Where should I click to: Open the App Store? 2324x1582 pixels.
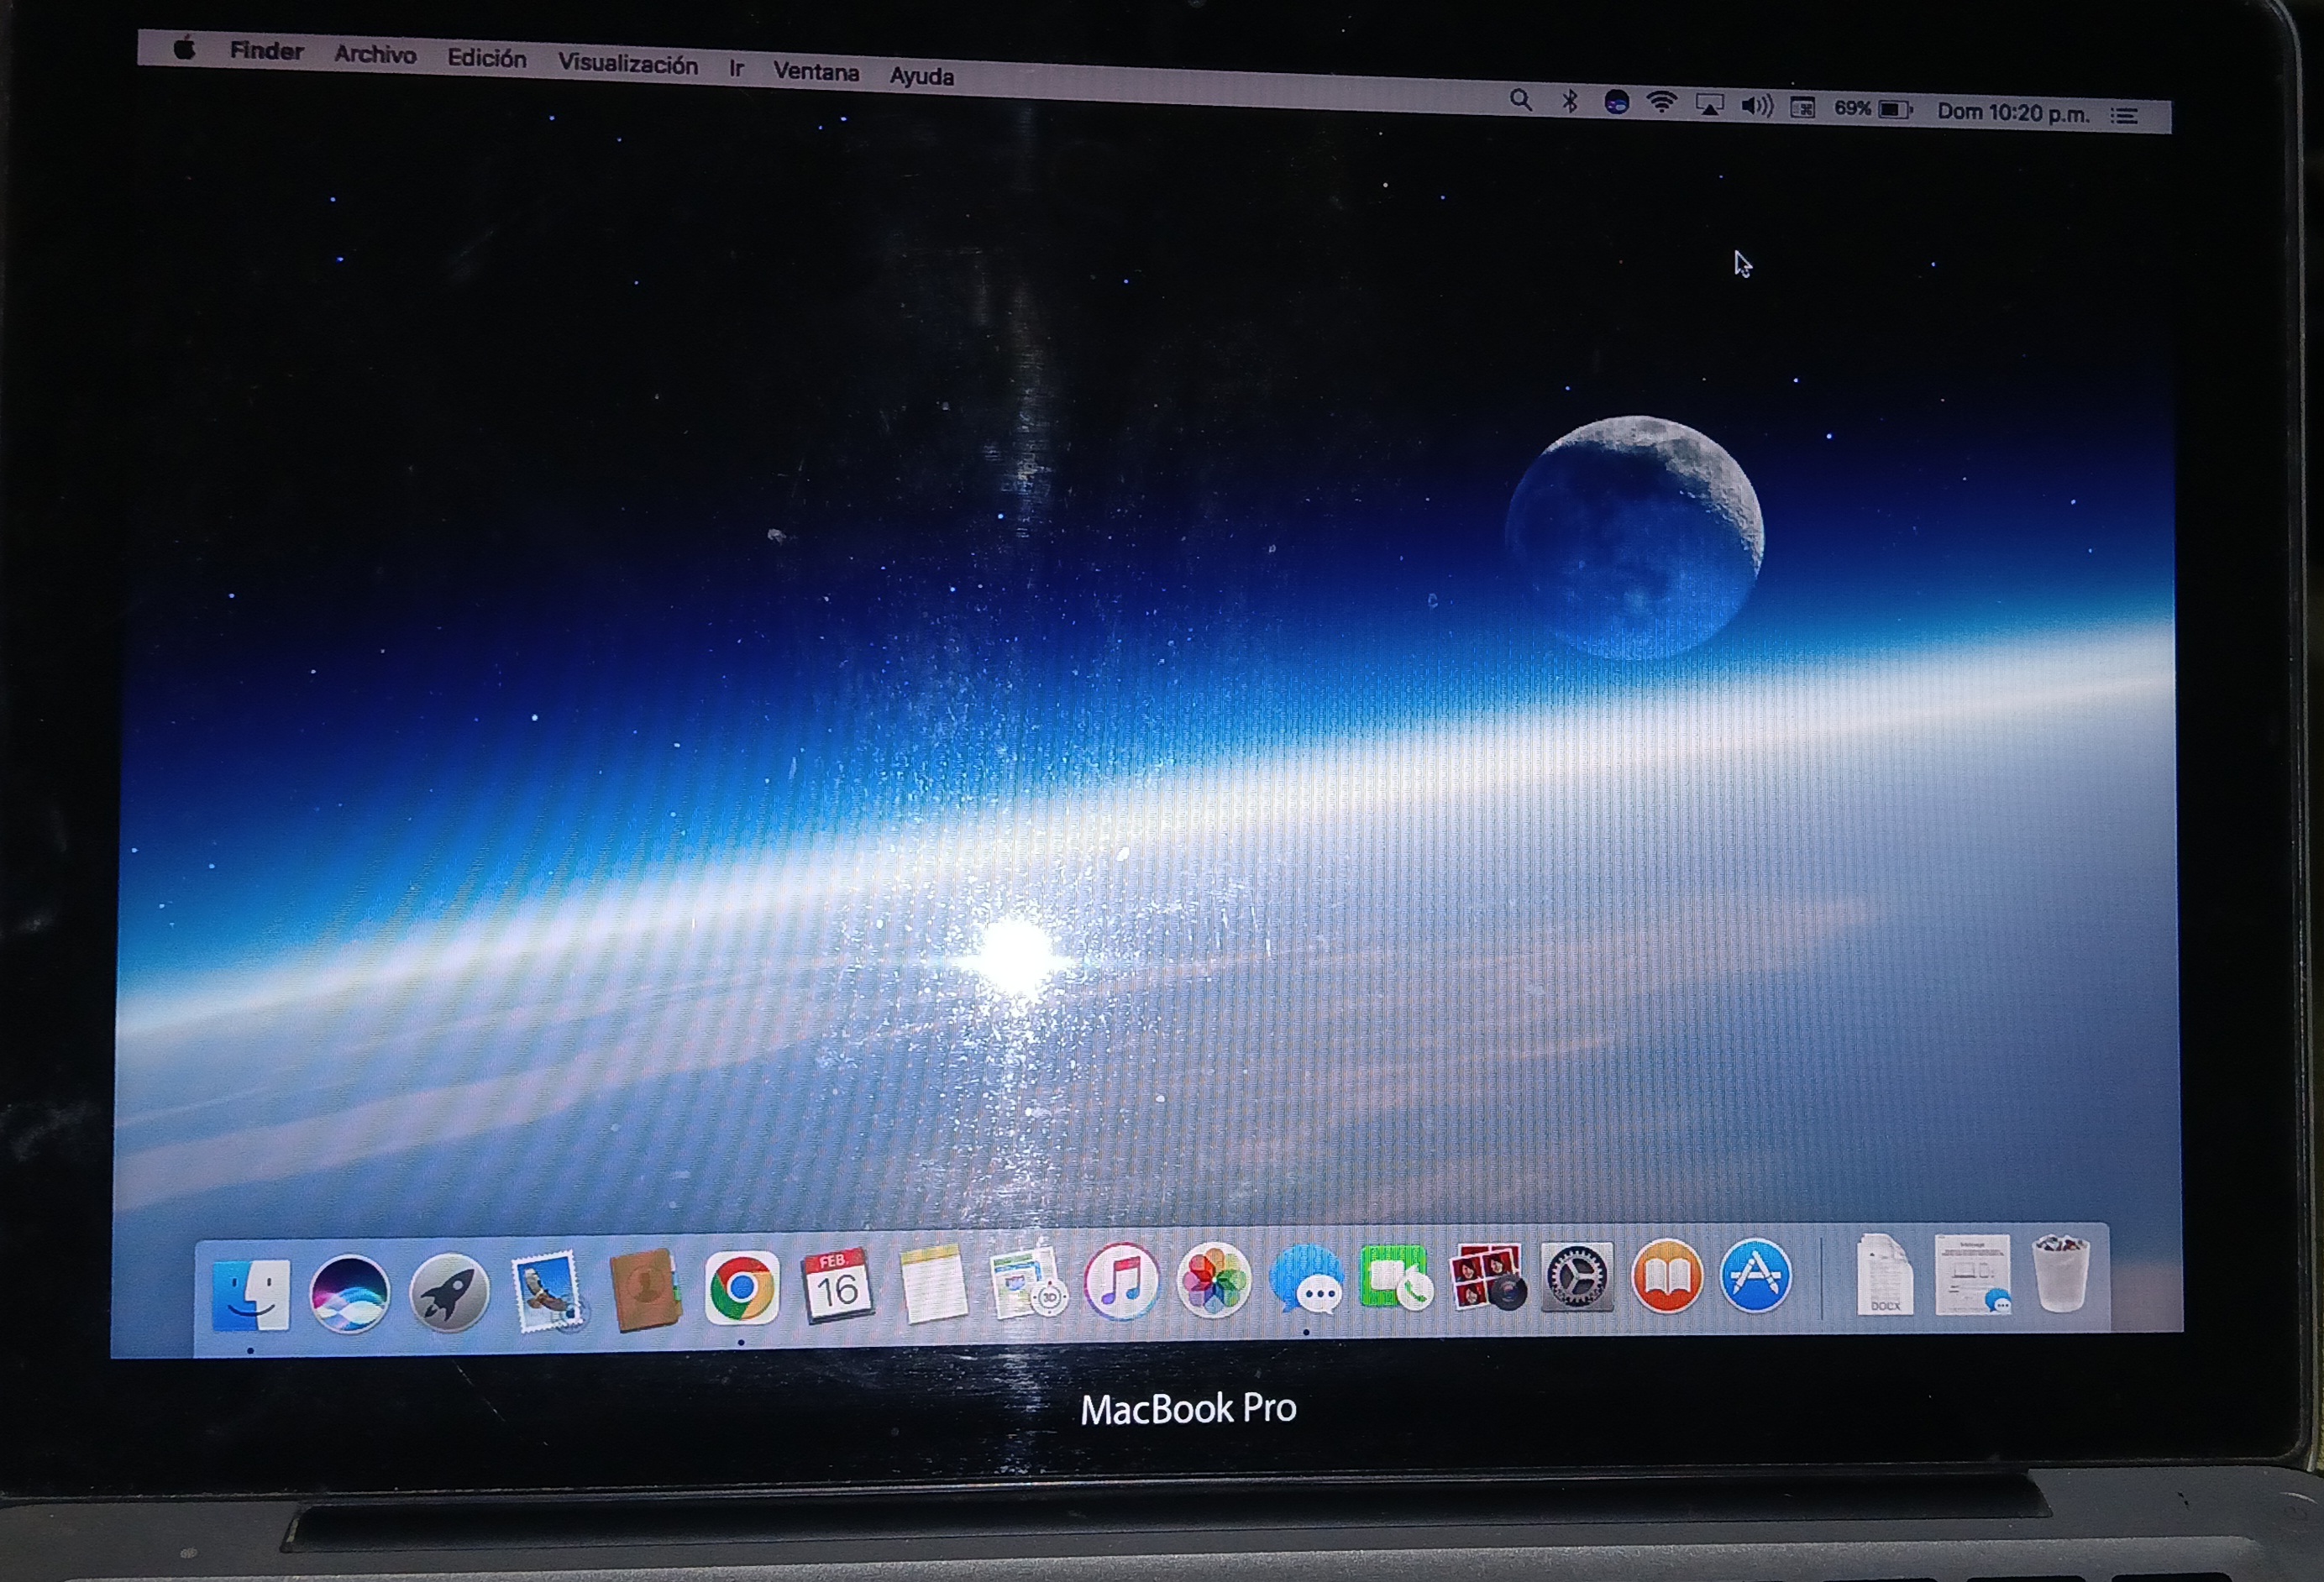tap(1755, 1274)
